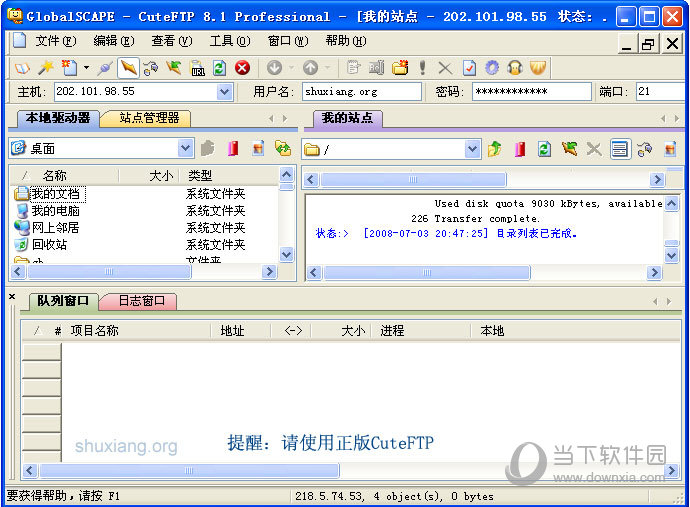Screen dimensions: 690x507
Task: Click the golden shield icon in toolbar
Action: 538,68
